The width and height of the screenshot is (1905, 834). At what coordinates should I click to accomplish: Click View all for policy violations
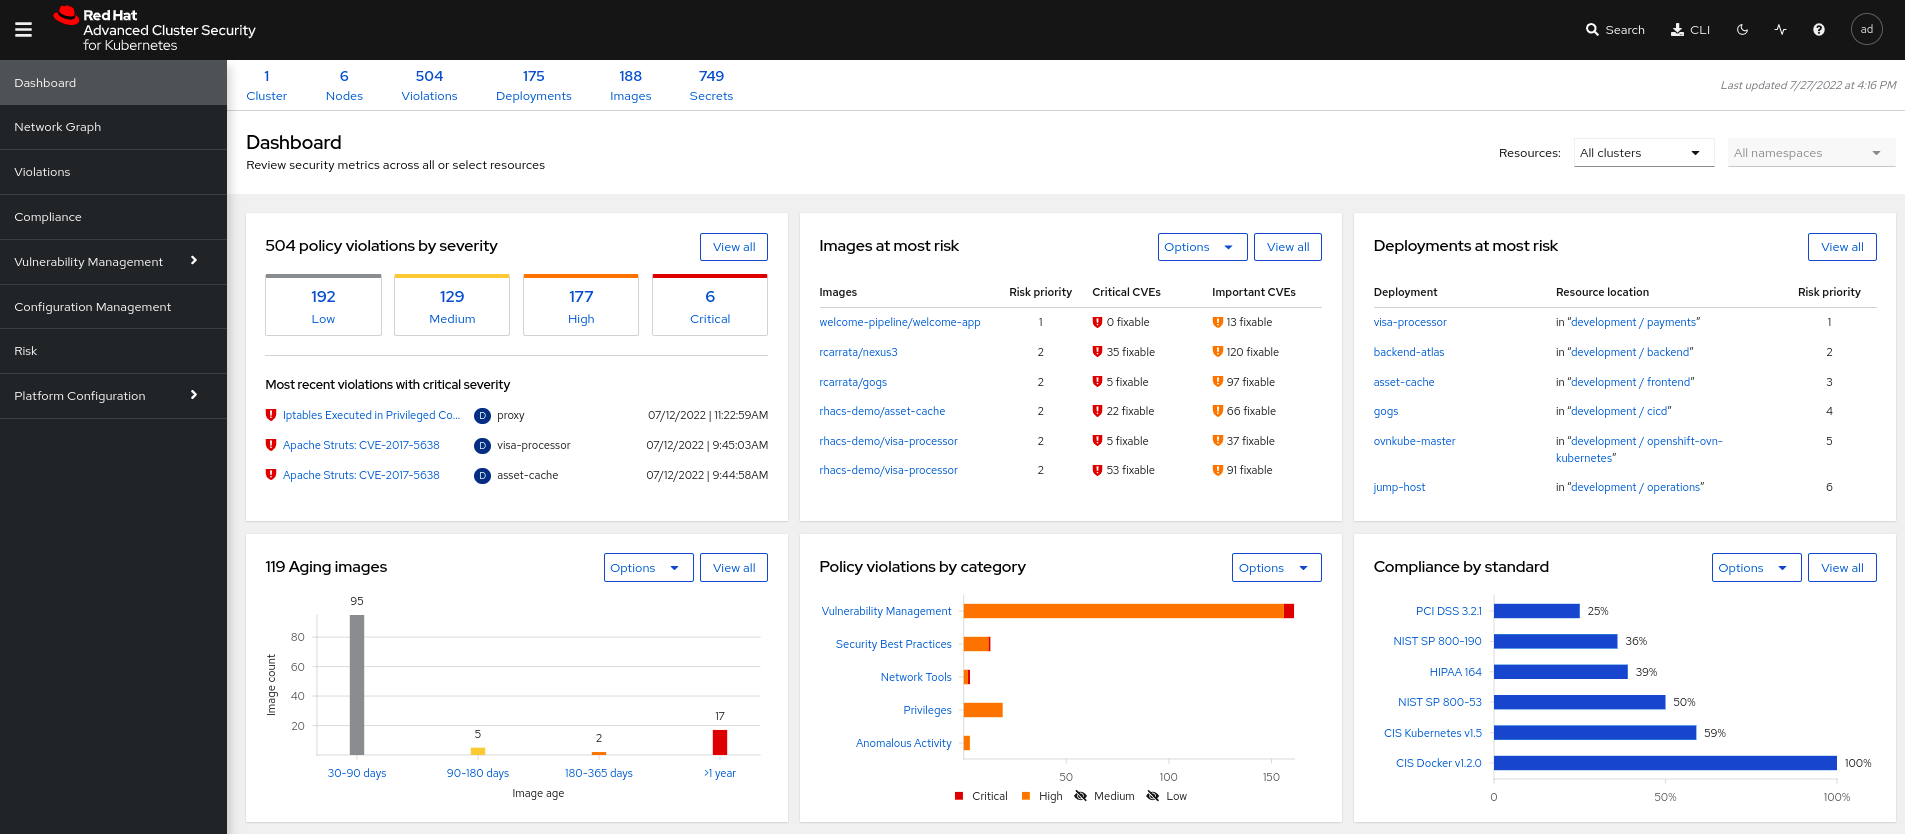pyautogui.click(x=733, y=247)
